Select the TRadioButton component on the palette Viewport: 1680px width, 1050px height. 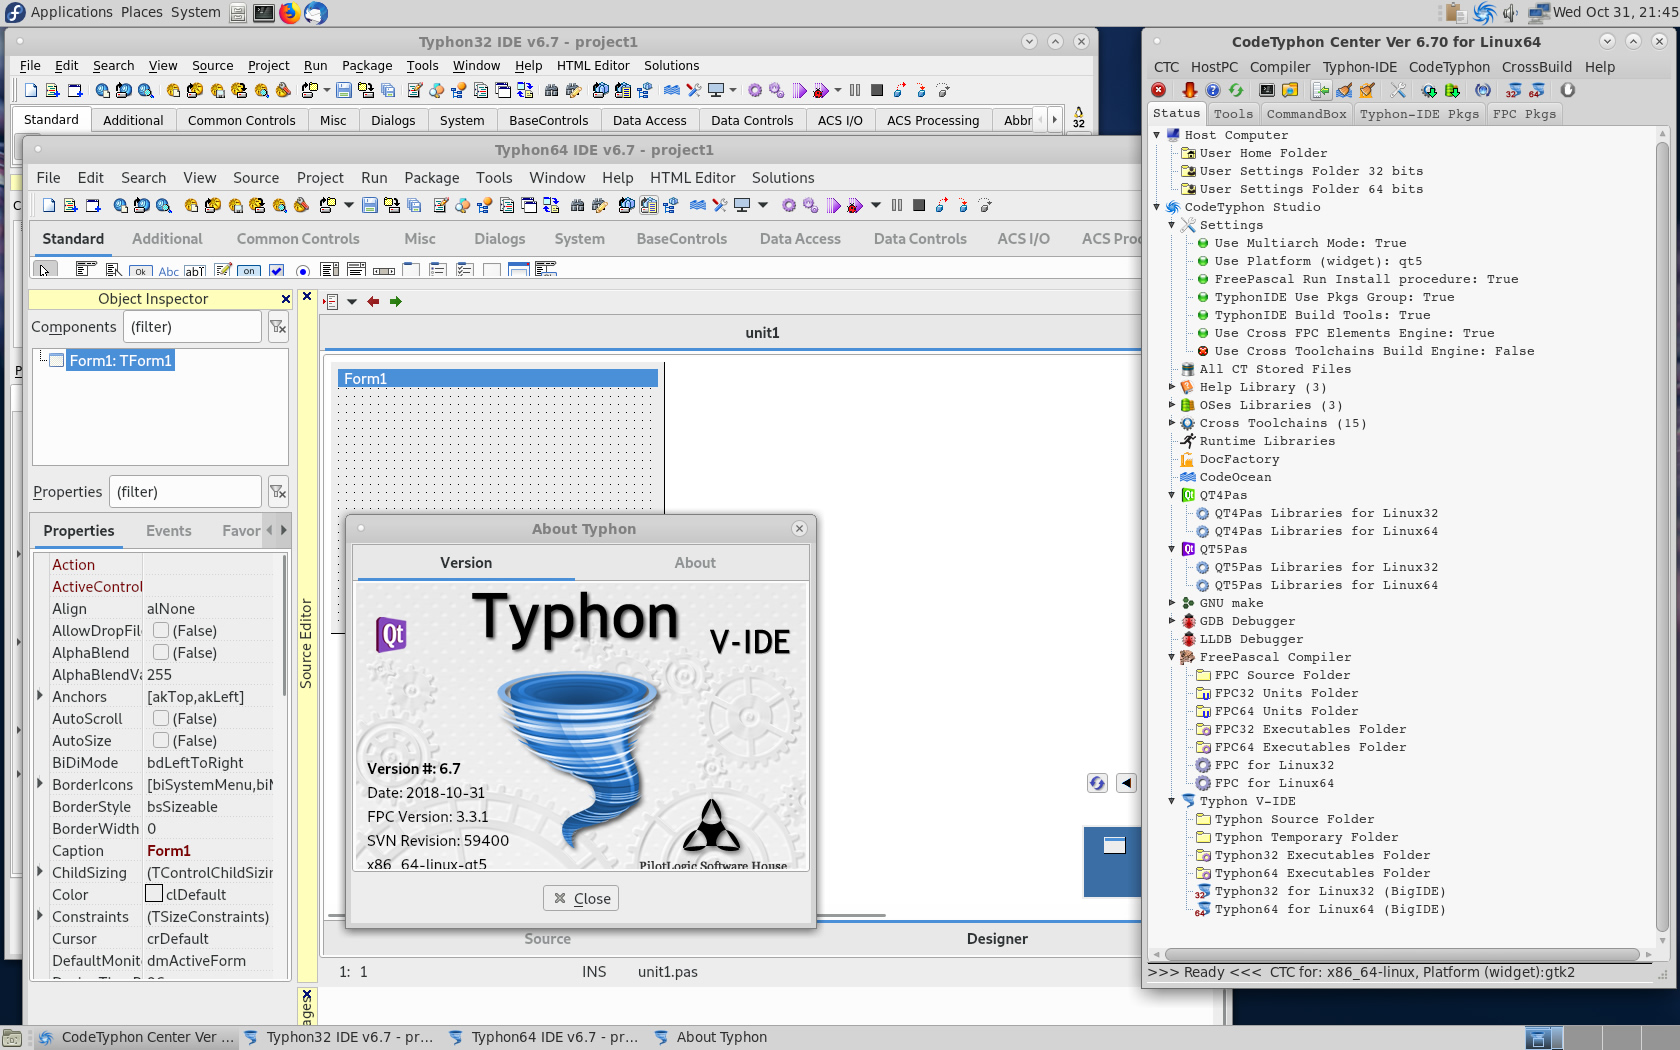click(302, 270)
